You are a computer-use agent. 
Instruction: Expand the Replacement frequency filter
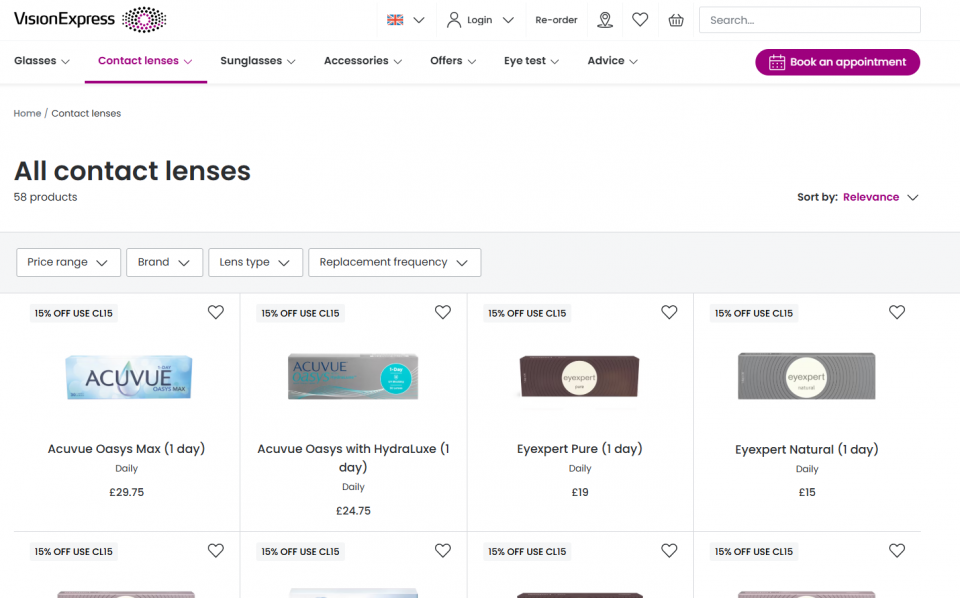pyautogui.click(x=394, y=262)
